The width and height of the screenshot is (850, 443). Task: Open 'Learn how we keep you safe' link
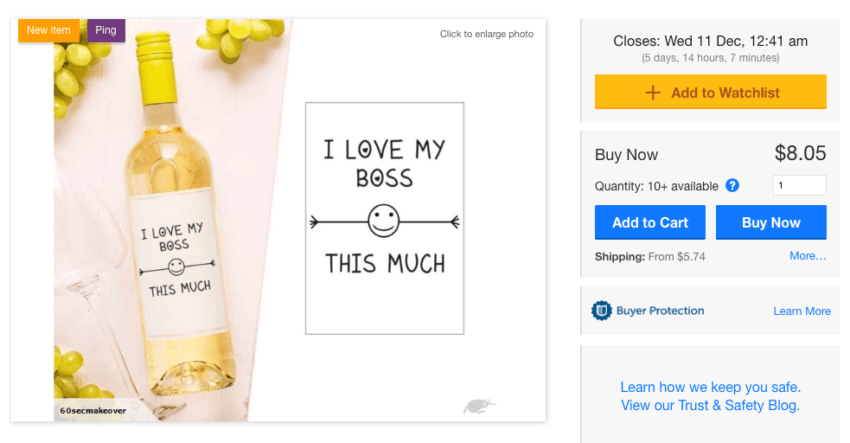(710, 387)
